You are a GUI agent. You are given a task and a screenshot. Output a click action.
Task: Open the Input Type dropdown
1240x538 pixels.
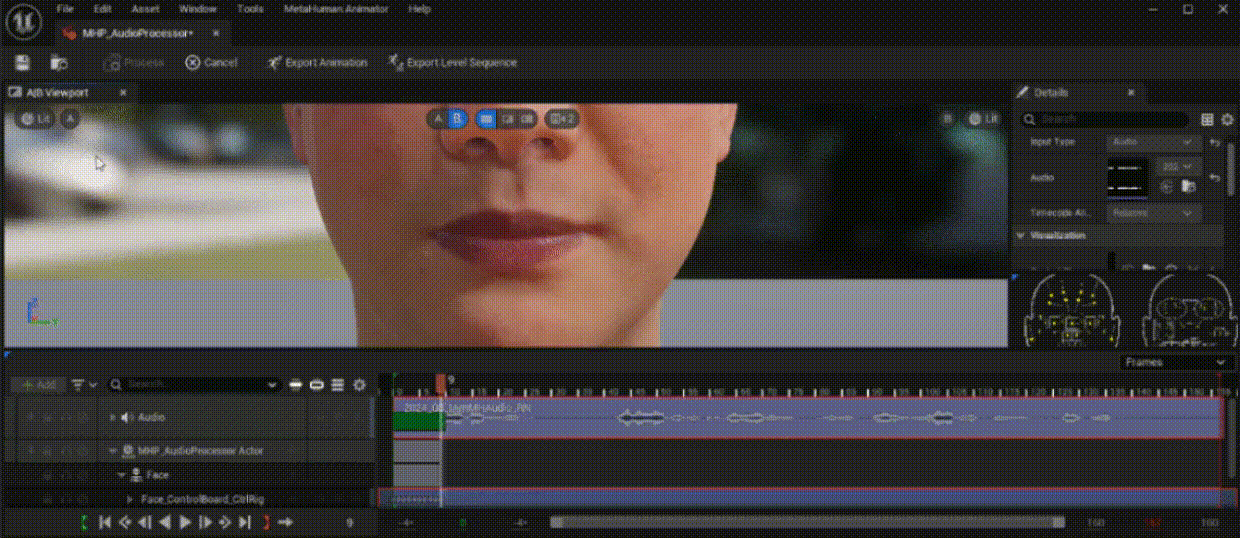tap(1154, 142)
